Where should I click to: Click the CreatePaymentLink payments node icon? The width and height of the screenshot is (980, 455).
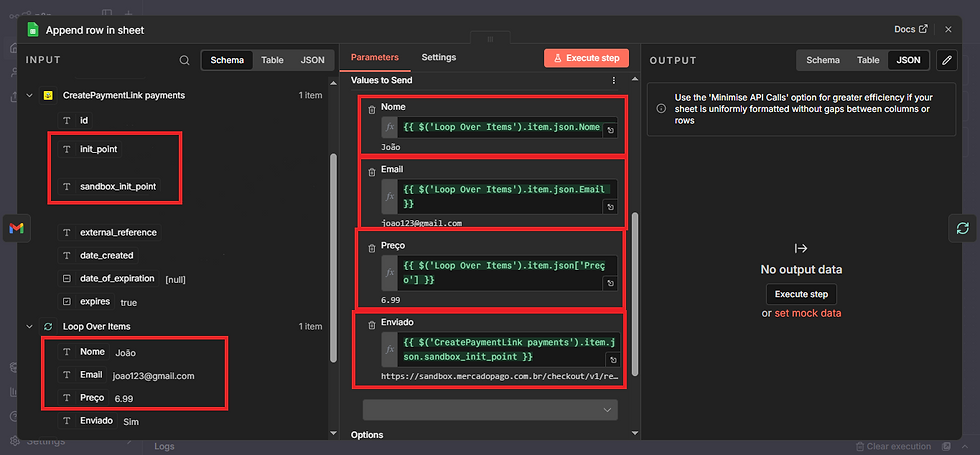pos(48,96)
